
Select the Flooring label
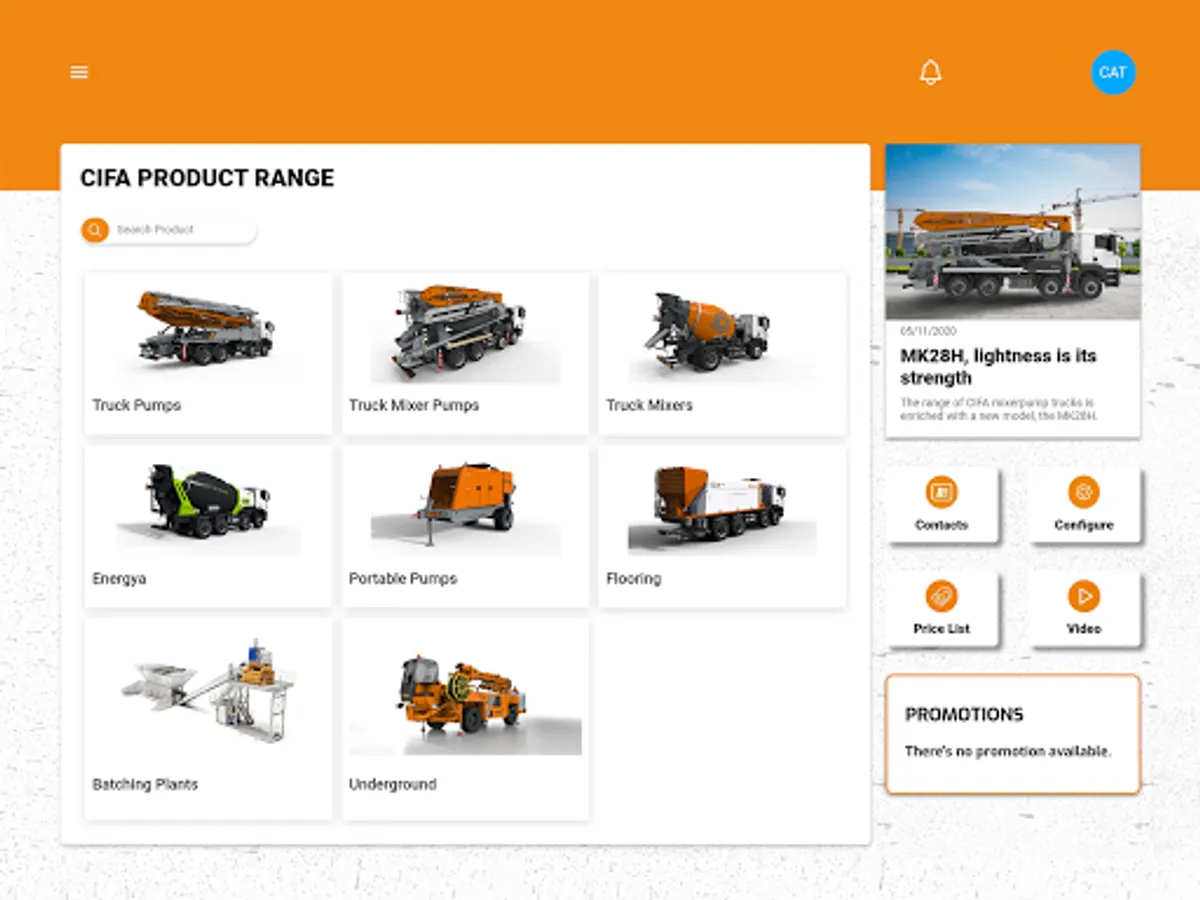[x=633, y=579]
